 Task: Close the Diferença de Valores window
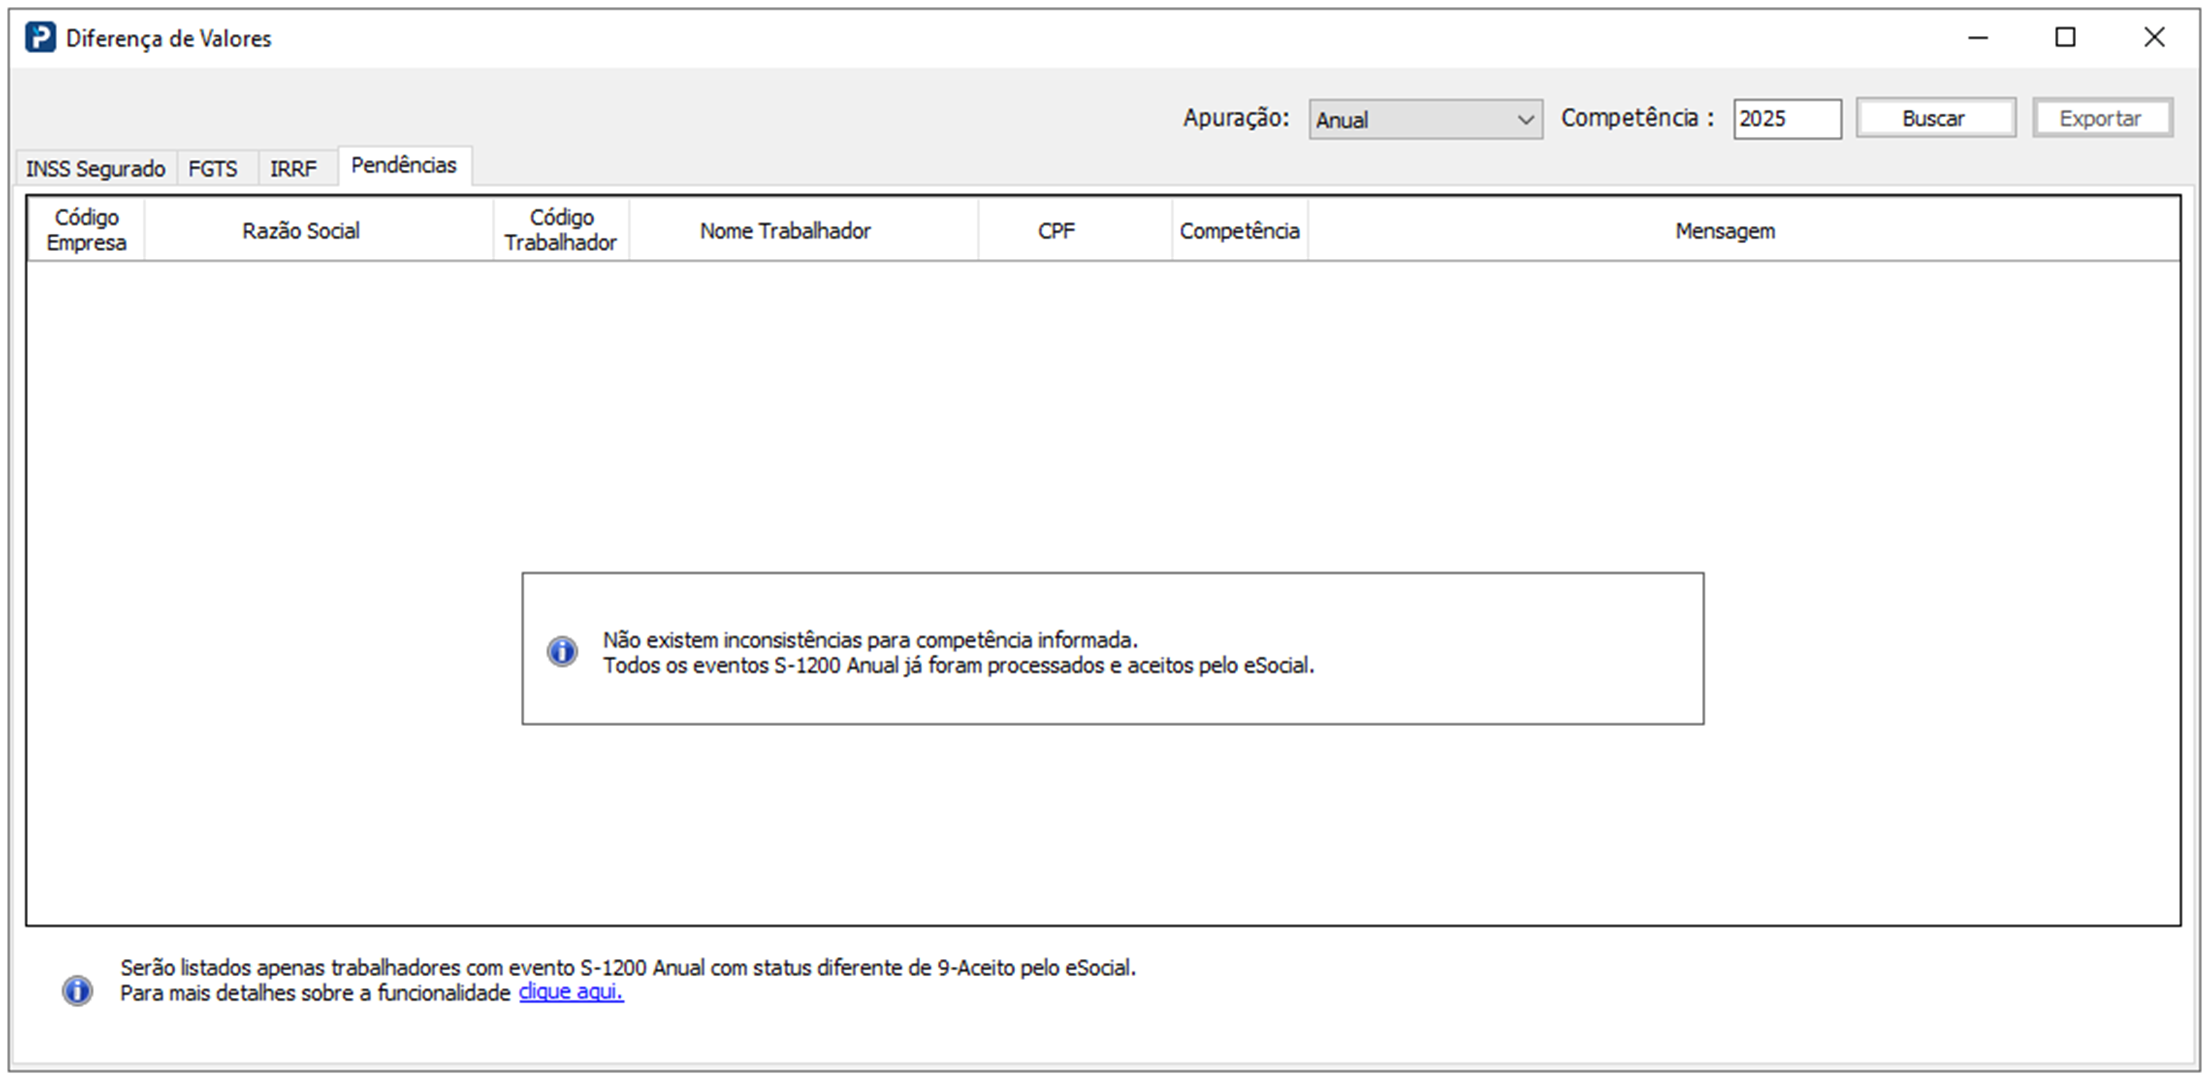point(2154,38)
